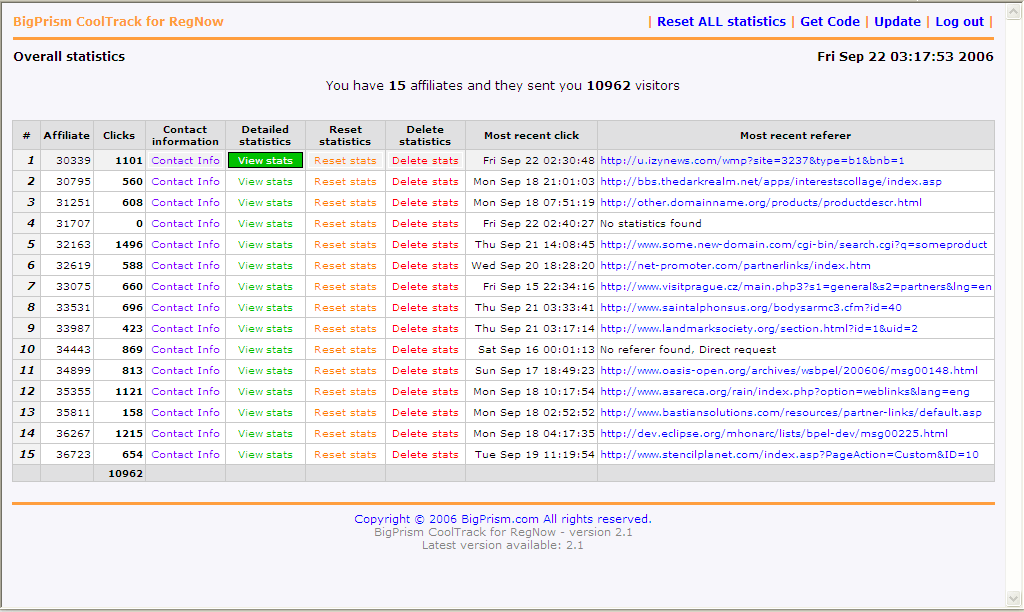Click the scrollbar up arrow
The width and height of the screenshot is (1024, 612).
1014,11
